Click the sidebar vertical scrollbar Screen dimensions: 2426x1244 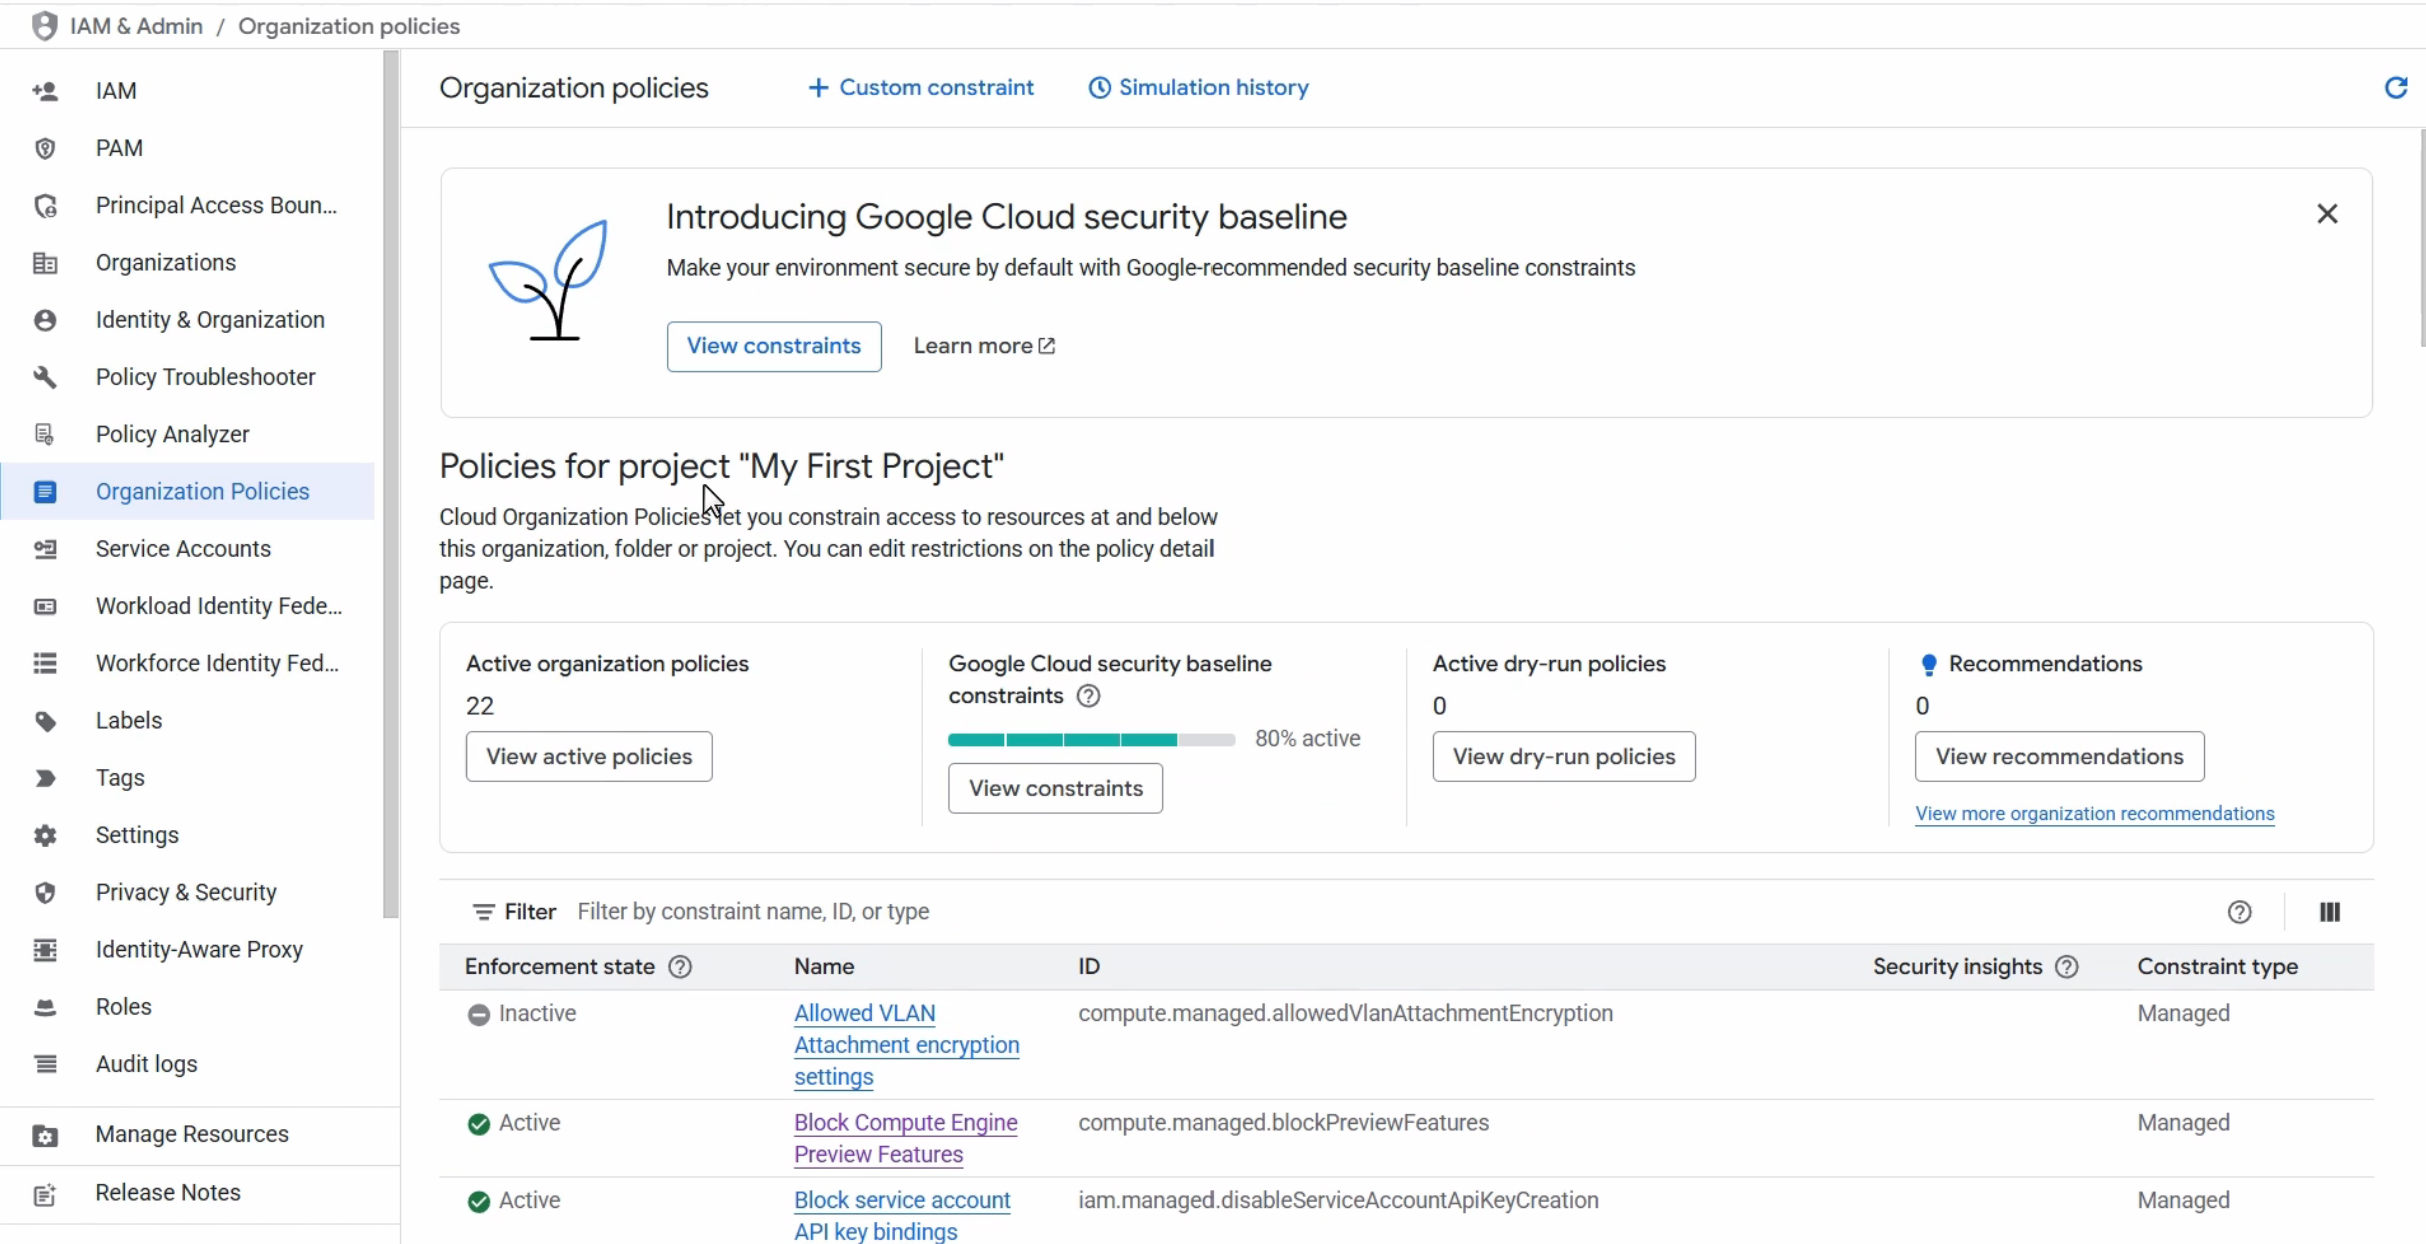pos(390,484)
